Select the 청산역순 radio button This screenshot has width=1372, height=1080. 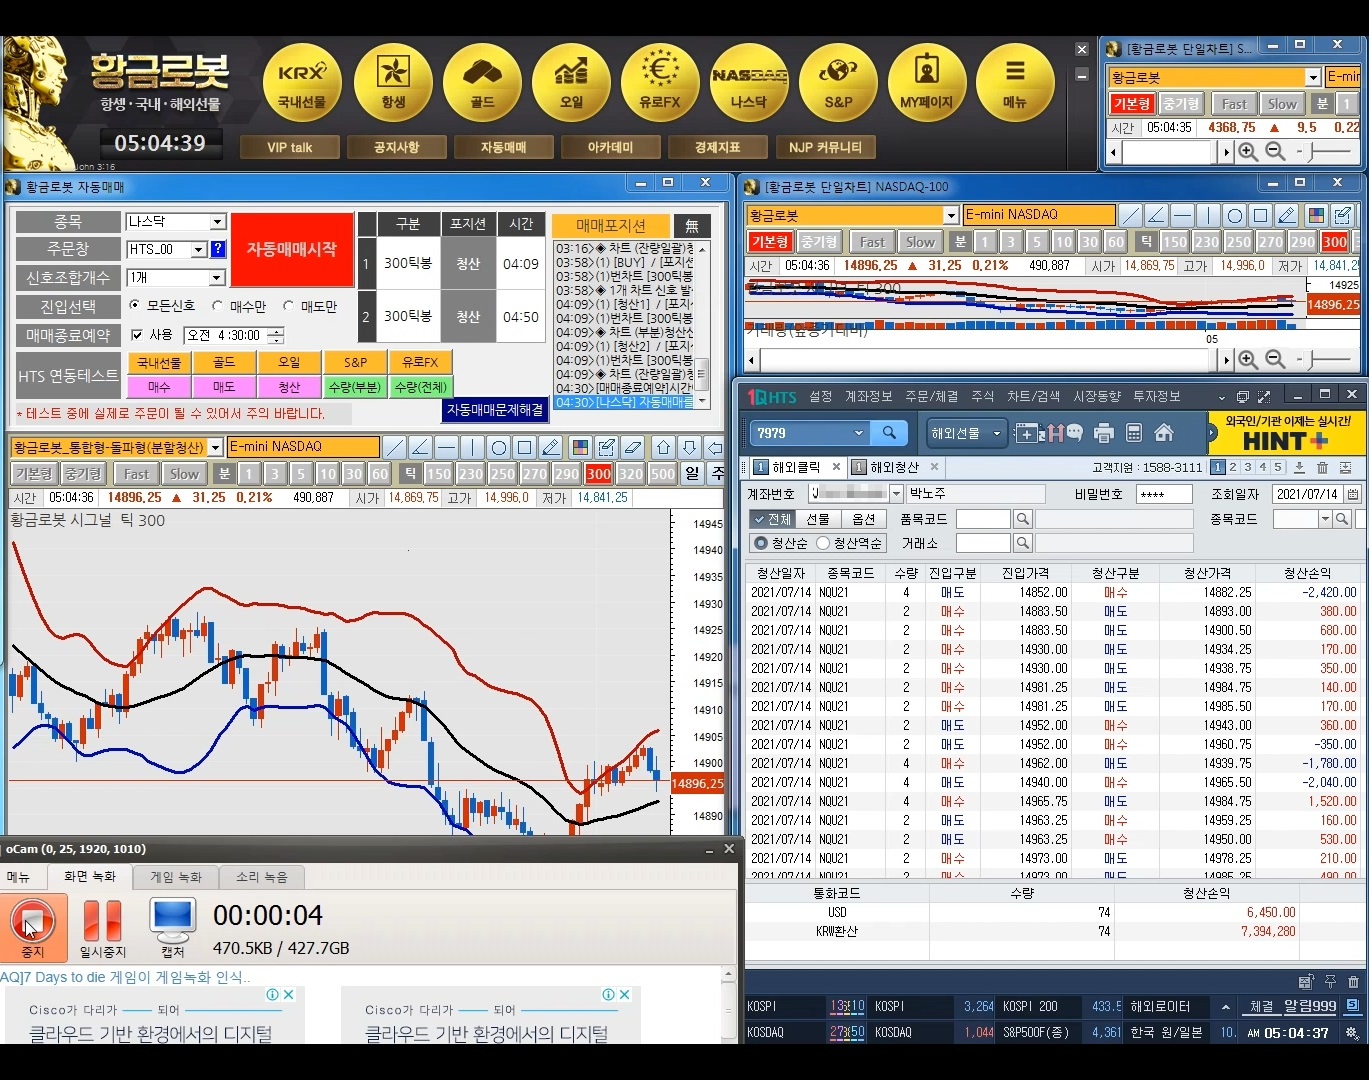pos(823,543)
